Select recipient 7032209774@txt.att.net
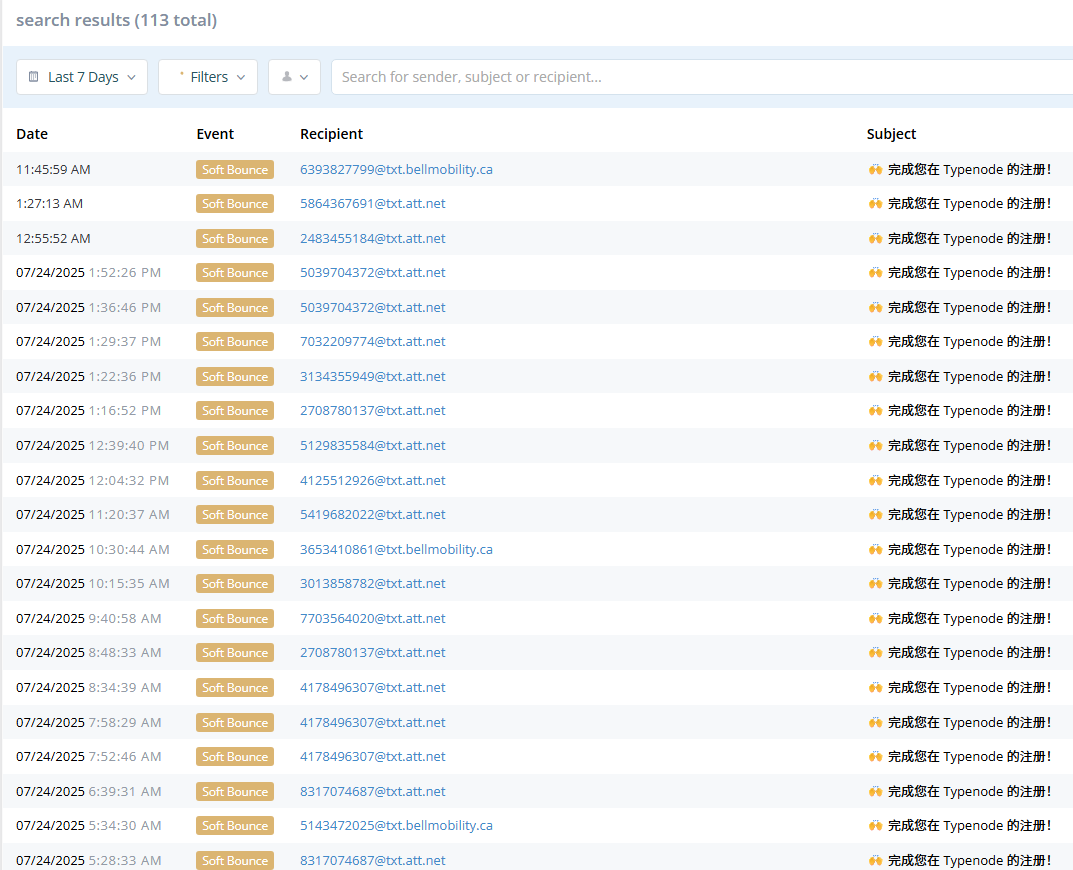The height and width of the screenshot is (870, 1073). point(372,341)
